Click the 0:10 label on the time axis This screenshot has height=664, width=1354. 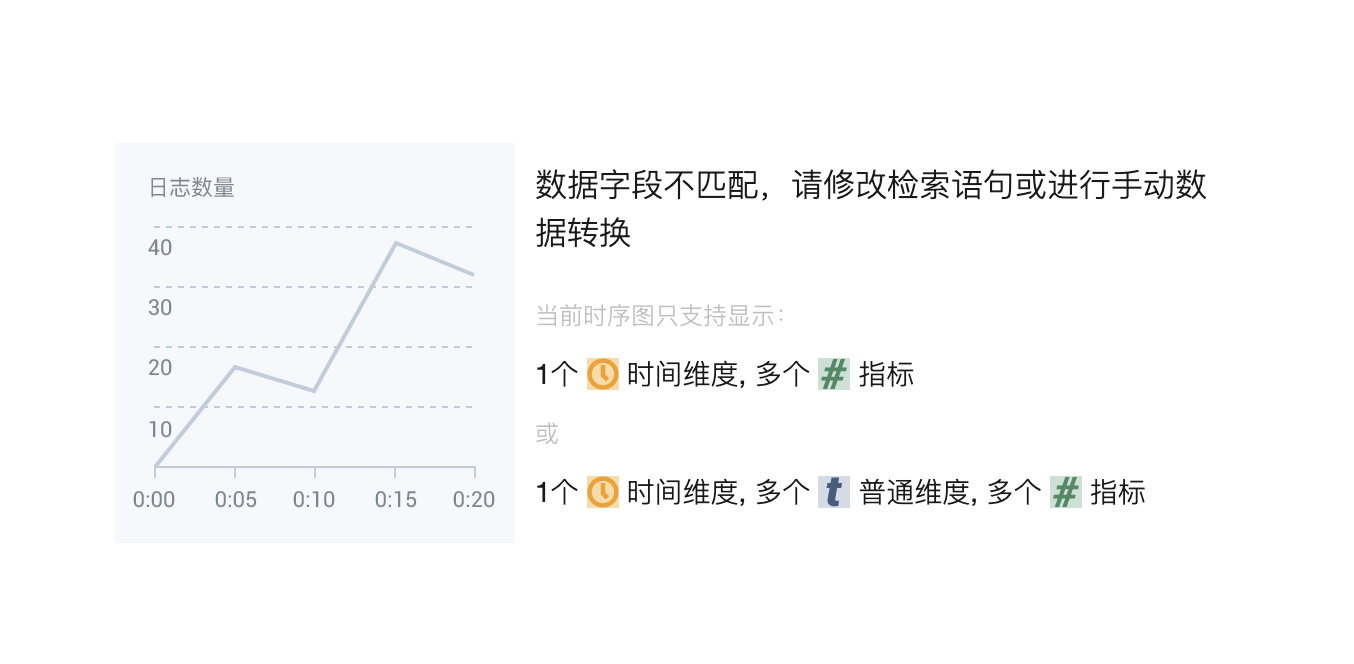314,499
